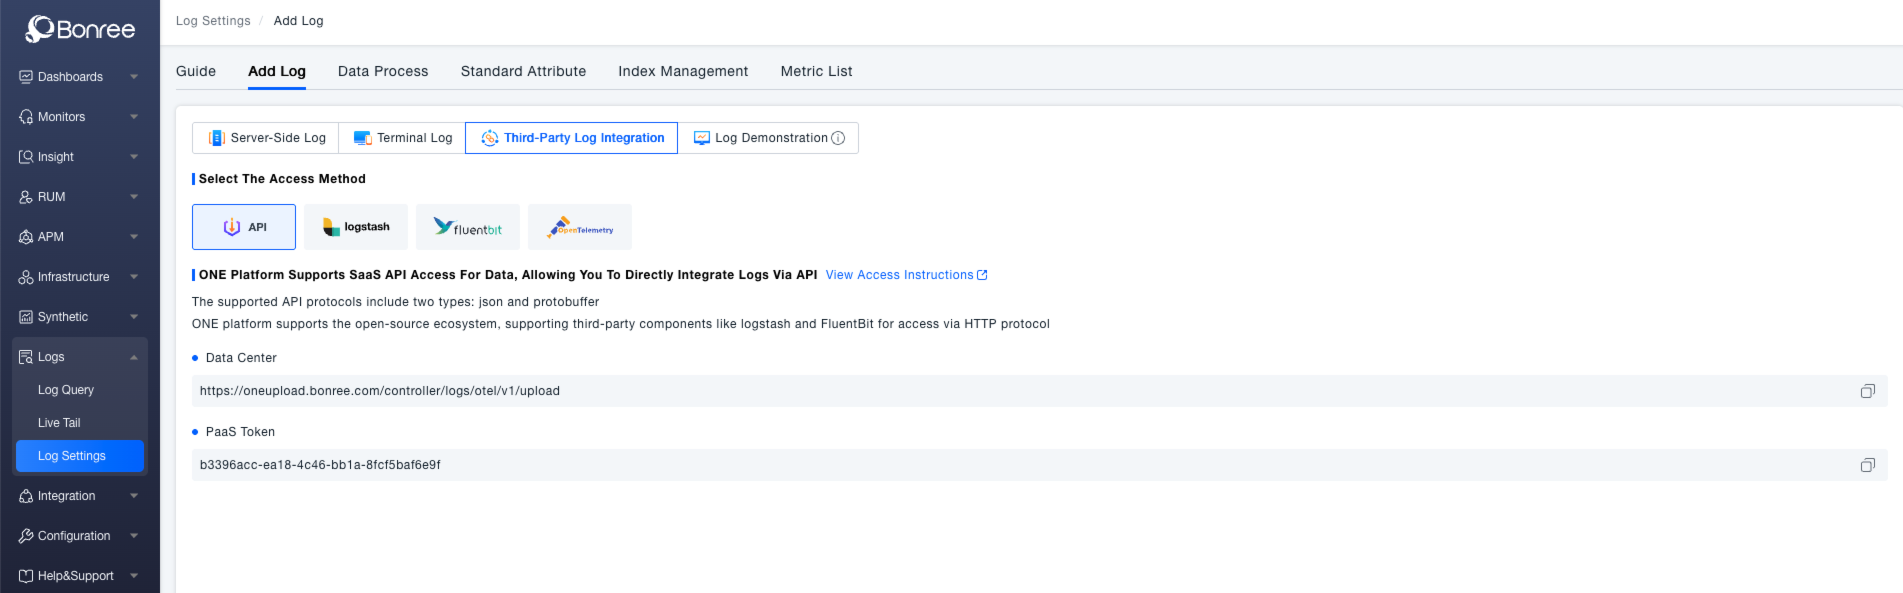Copy the PaaS Token value
Image resolution: width=1903 pixels, height=593 pixels.
click(x=1866, y=465)
